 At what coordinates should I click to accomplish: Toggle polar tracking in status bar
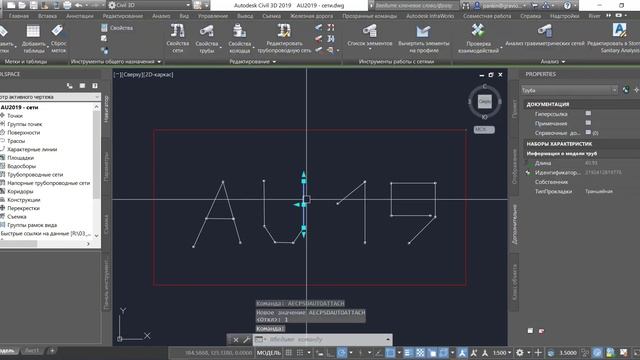(342, 353)
